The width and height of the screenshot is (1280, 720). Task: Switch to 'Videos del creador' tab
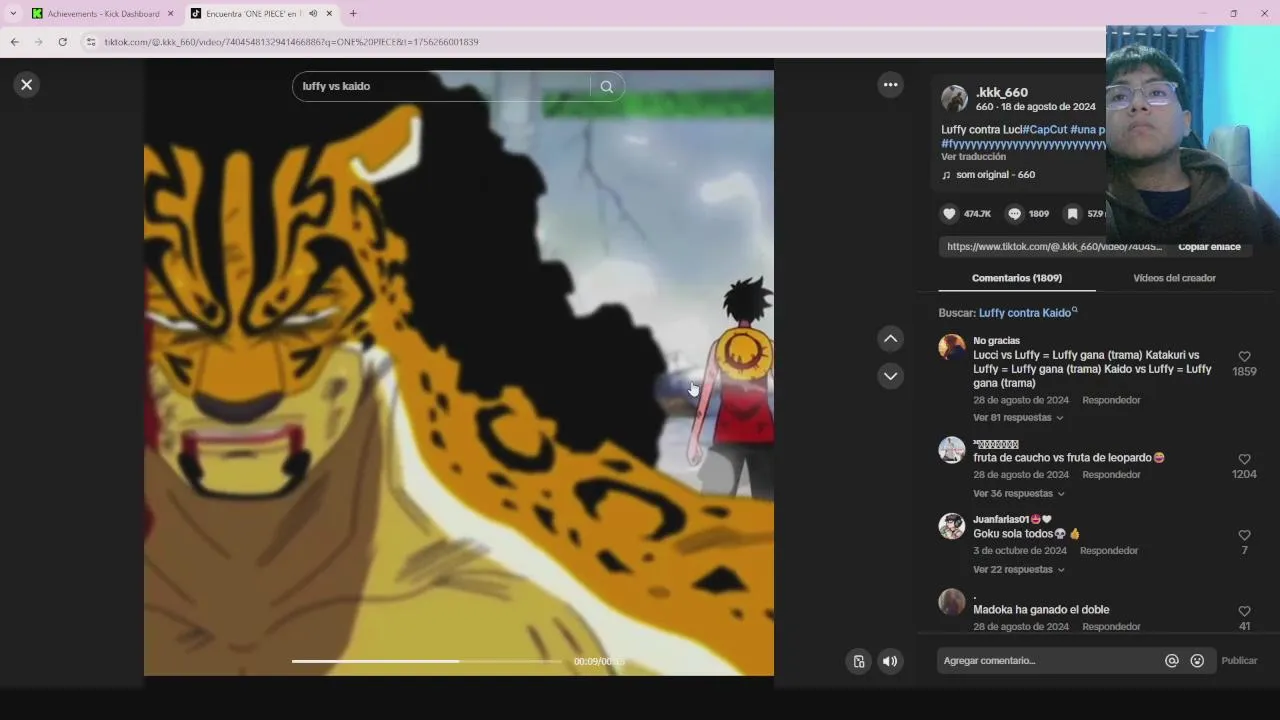1174,278
